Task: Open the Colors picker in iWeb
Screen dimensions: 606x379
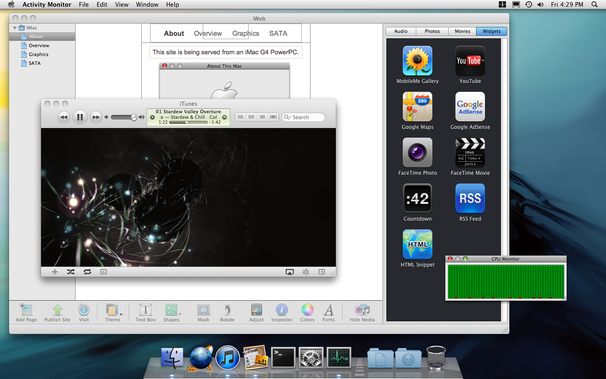Action: (x=307, y=313)
